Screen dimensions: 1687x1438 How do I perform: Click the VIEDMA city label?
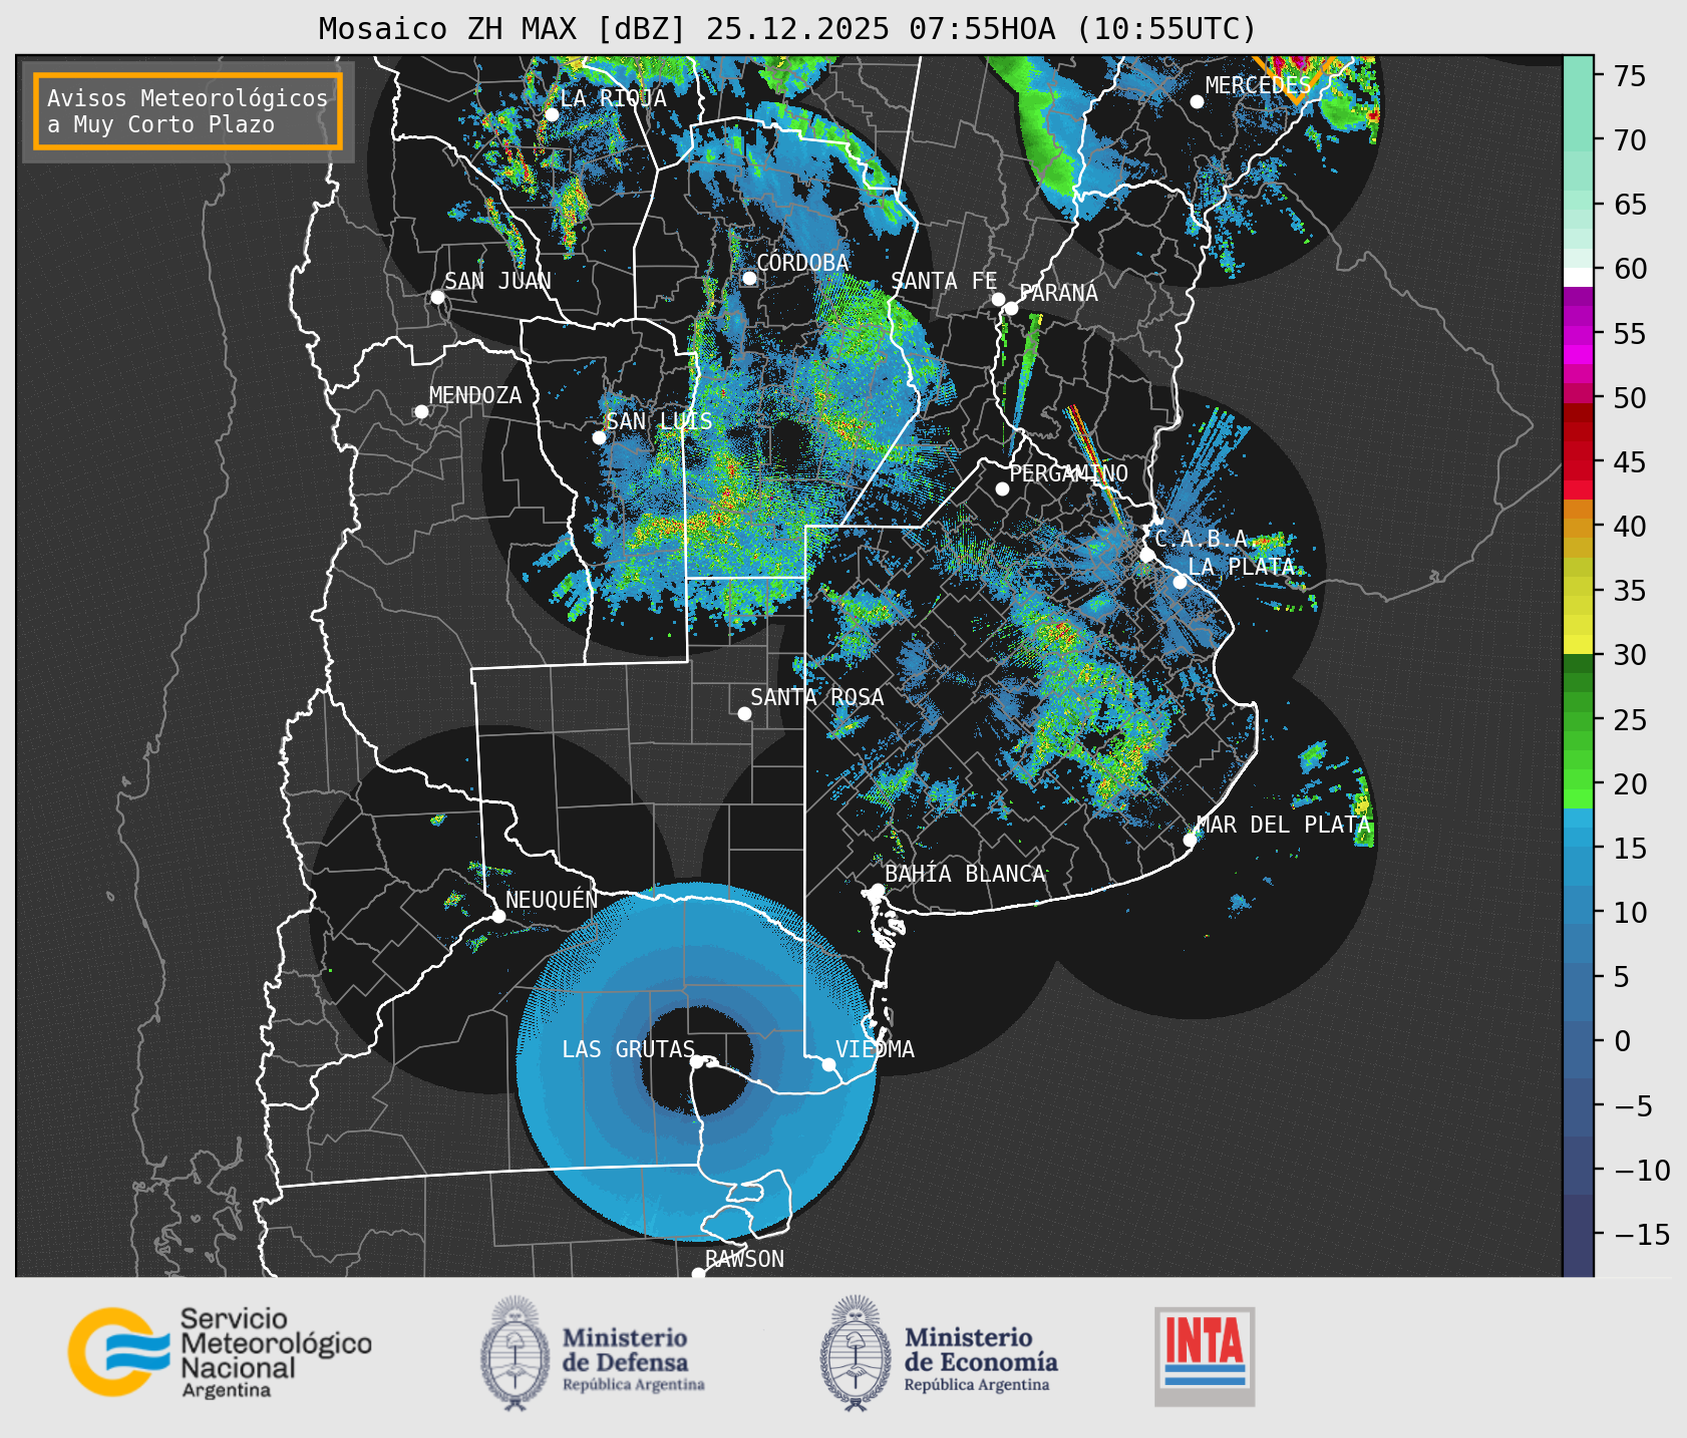tap(875, 1049)
